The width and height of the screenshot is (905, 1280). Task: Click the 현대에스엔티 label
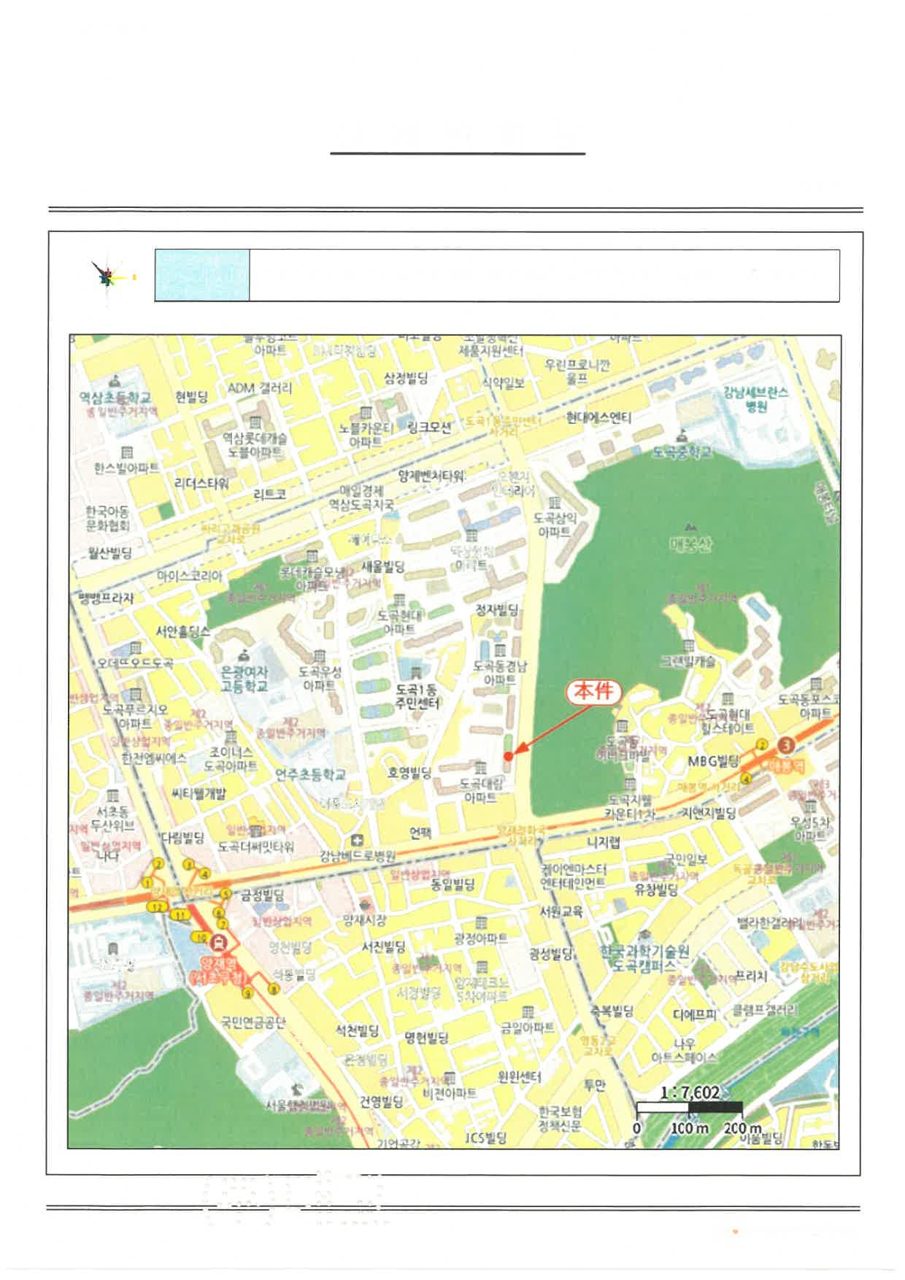click(599, 416)
